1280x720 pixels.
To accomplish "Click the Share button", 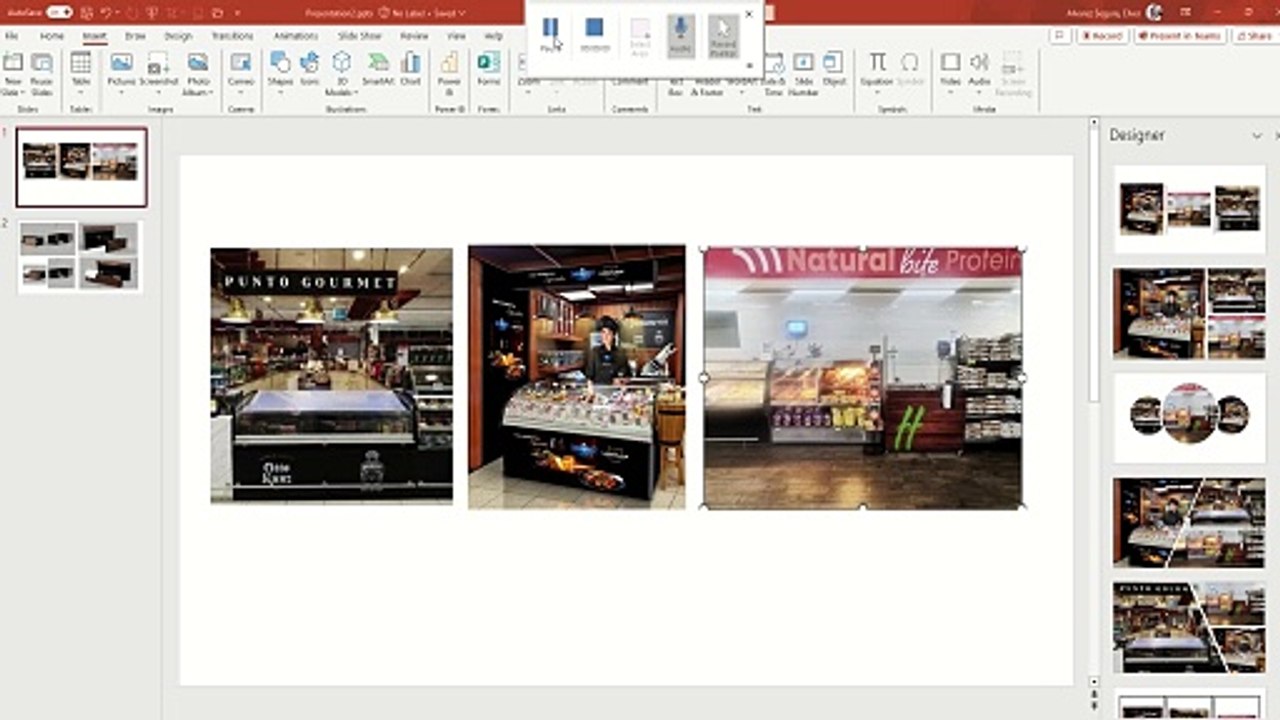I will tap(1257, 36).
